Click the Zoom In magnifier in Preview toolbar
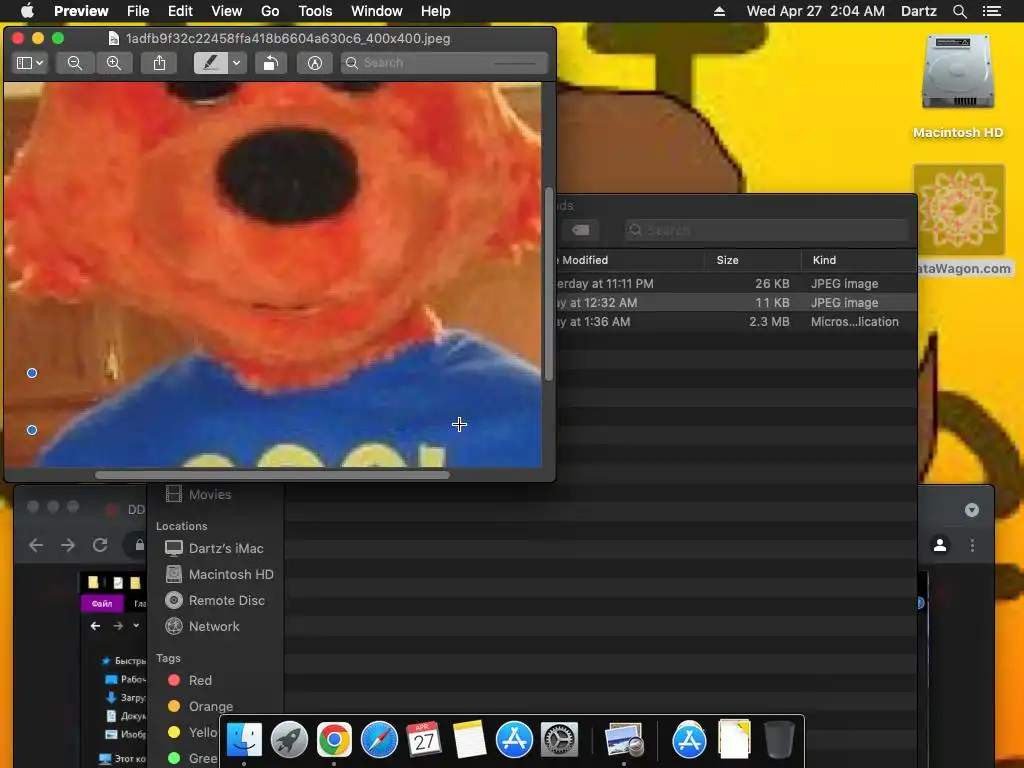This screenshot has height=768, width=1024. tap(114, 63)
